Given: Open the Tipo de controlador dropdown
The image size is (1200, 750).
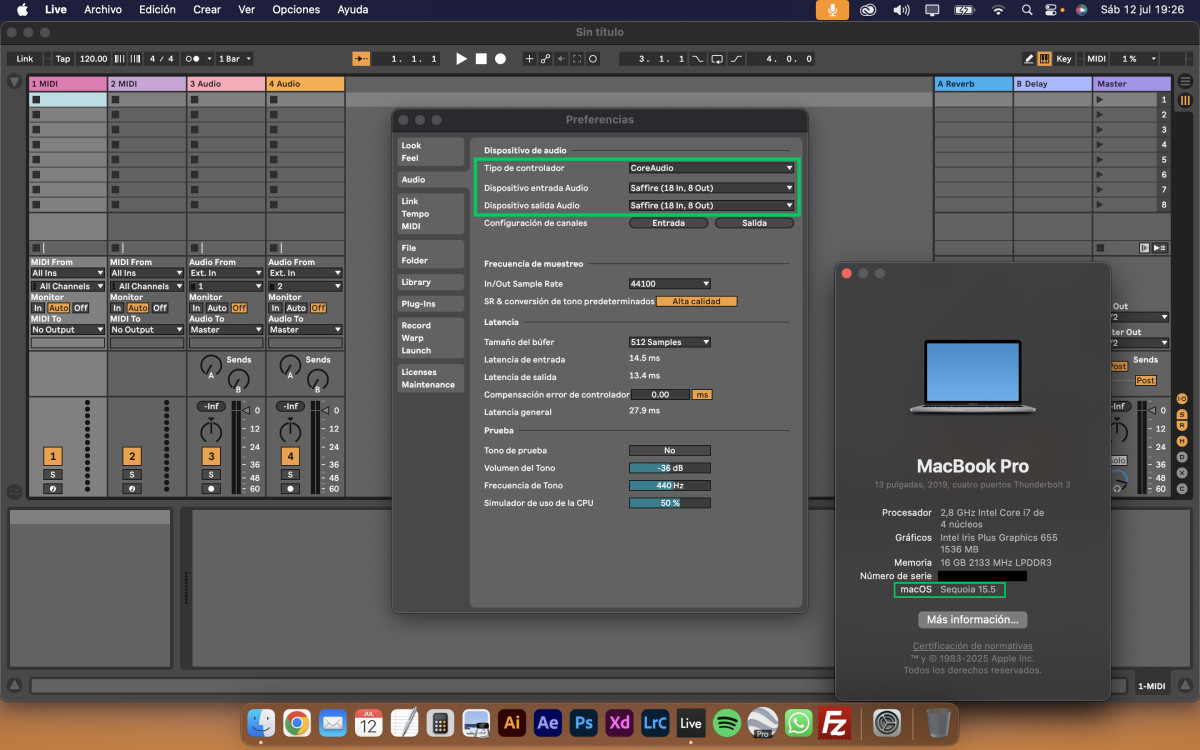Looking at the screenshot, I should pos(711,168).
